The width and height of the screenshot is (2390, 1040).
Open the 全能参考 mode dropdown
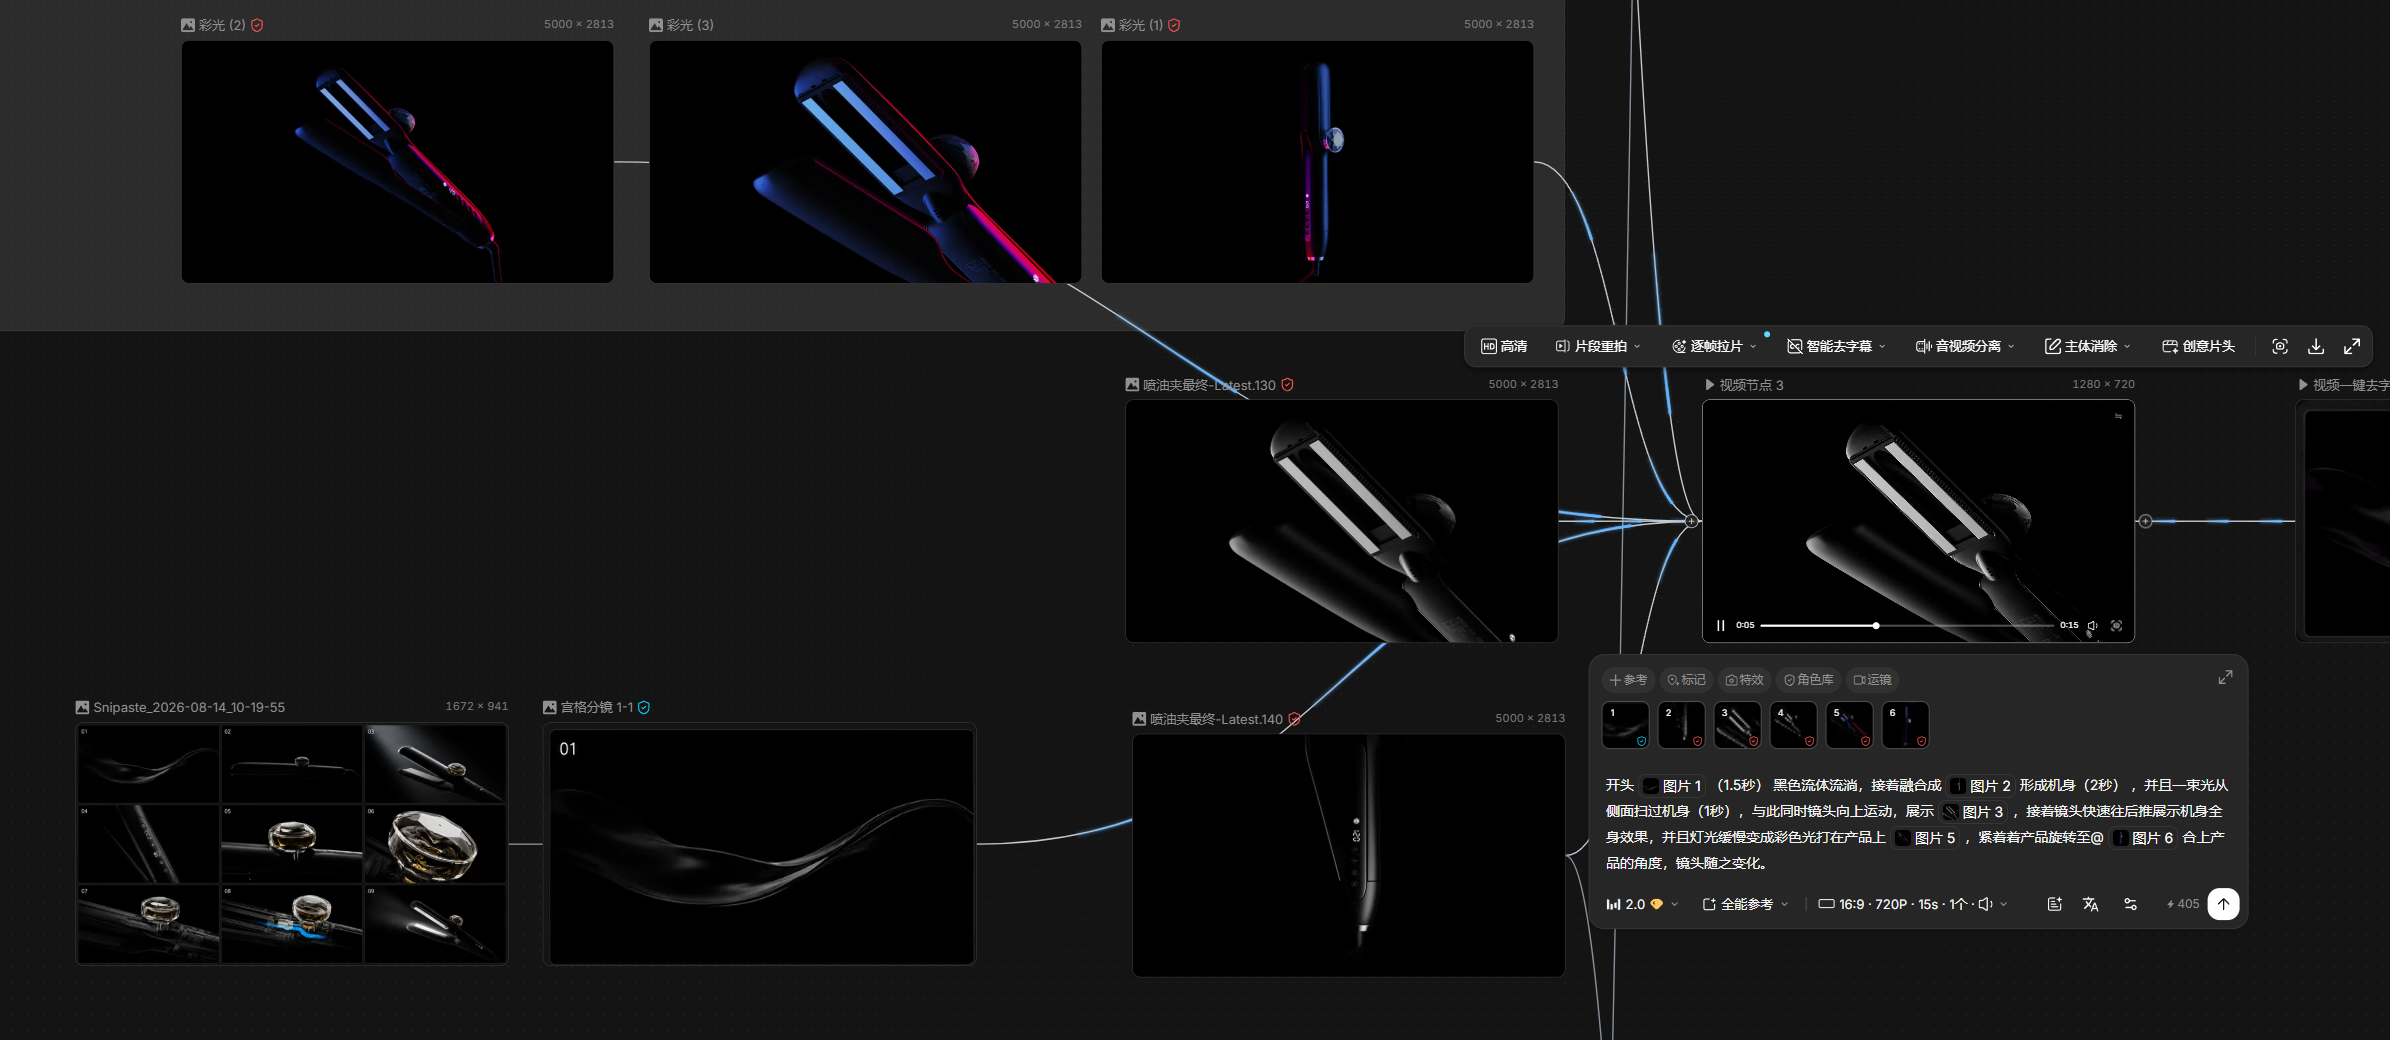1745,904
